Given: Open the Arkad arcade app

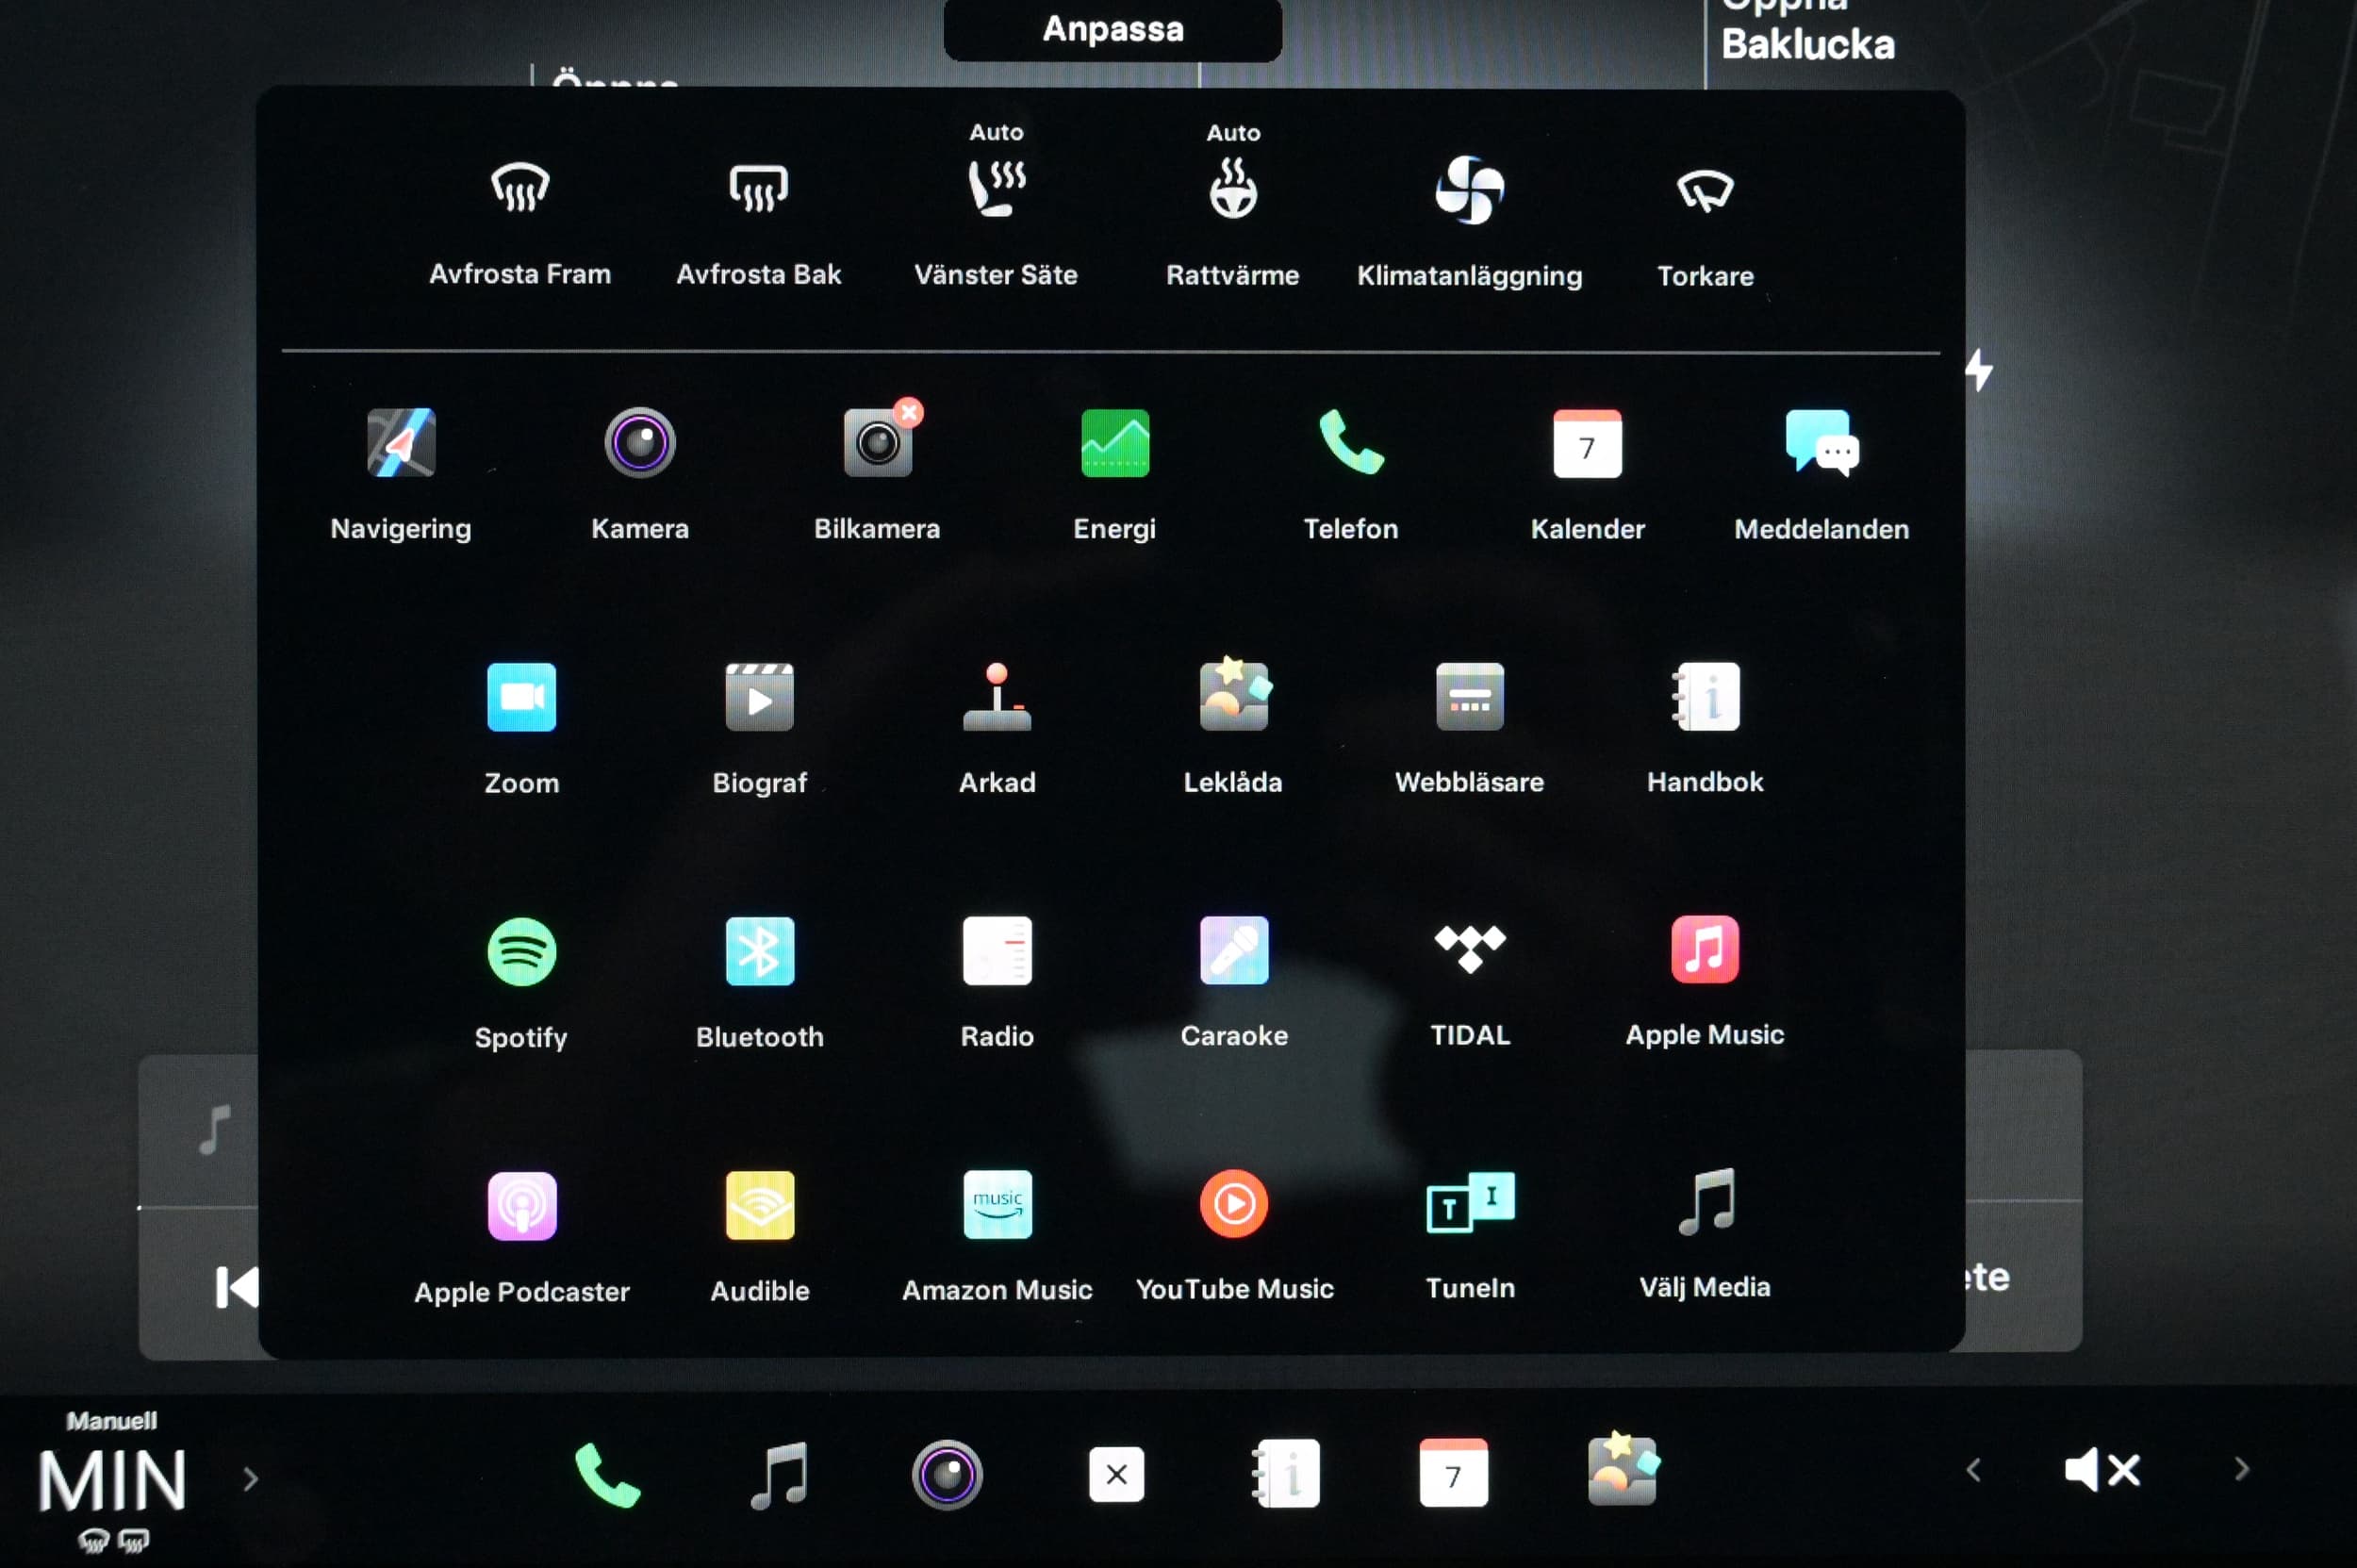Looking at the screenshot, I should click(997, 697).
